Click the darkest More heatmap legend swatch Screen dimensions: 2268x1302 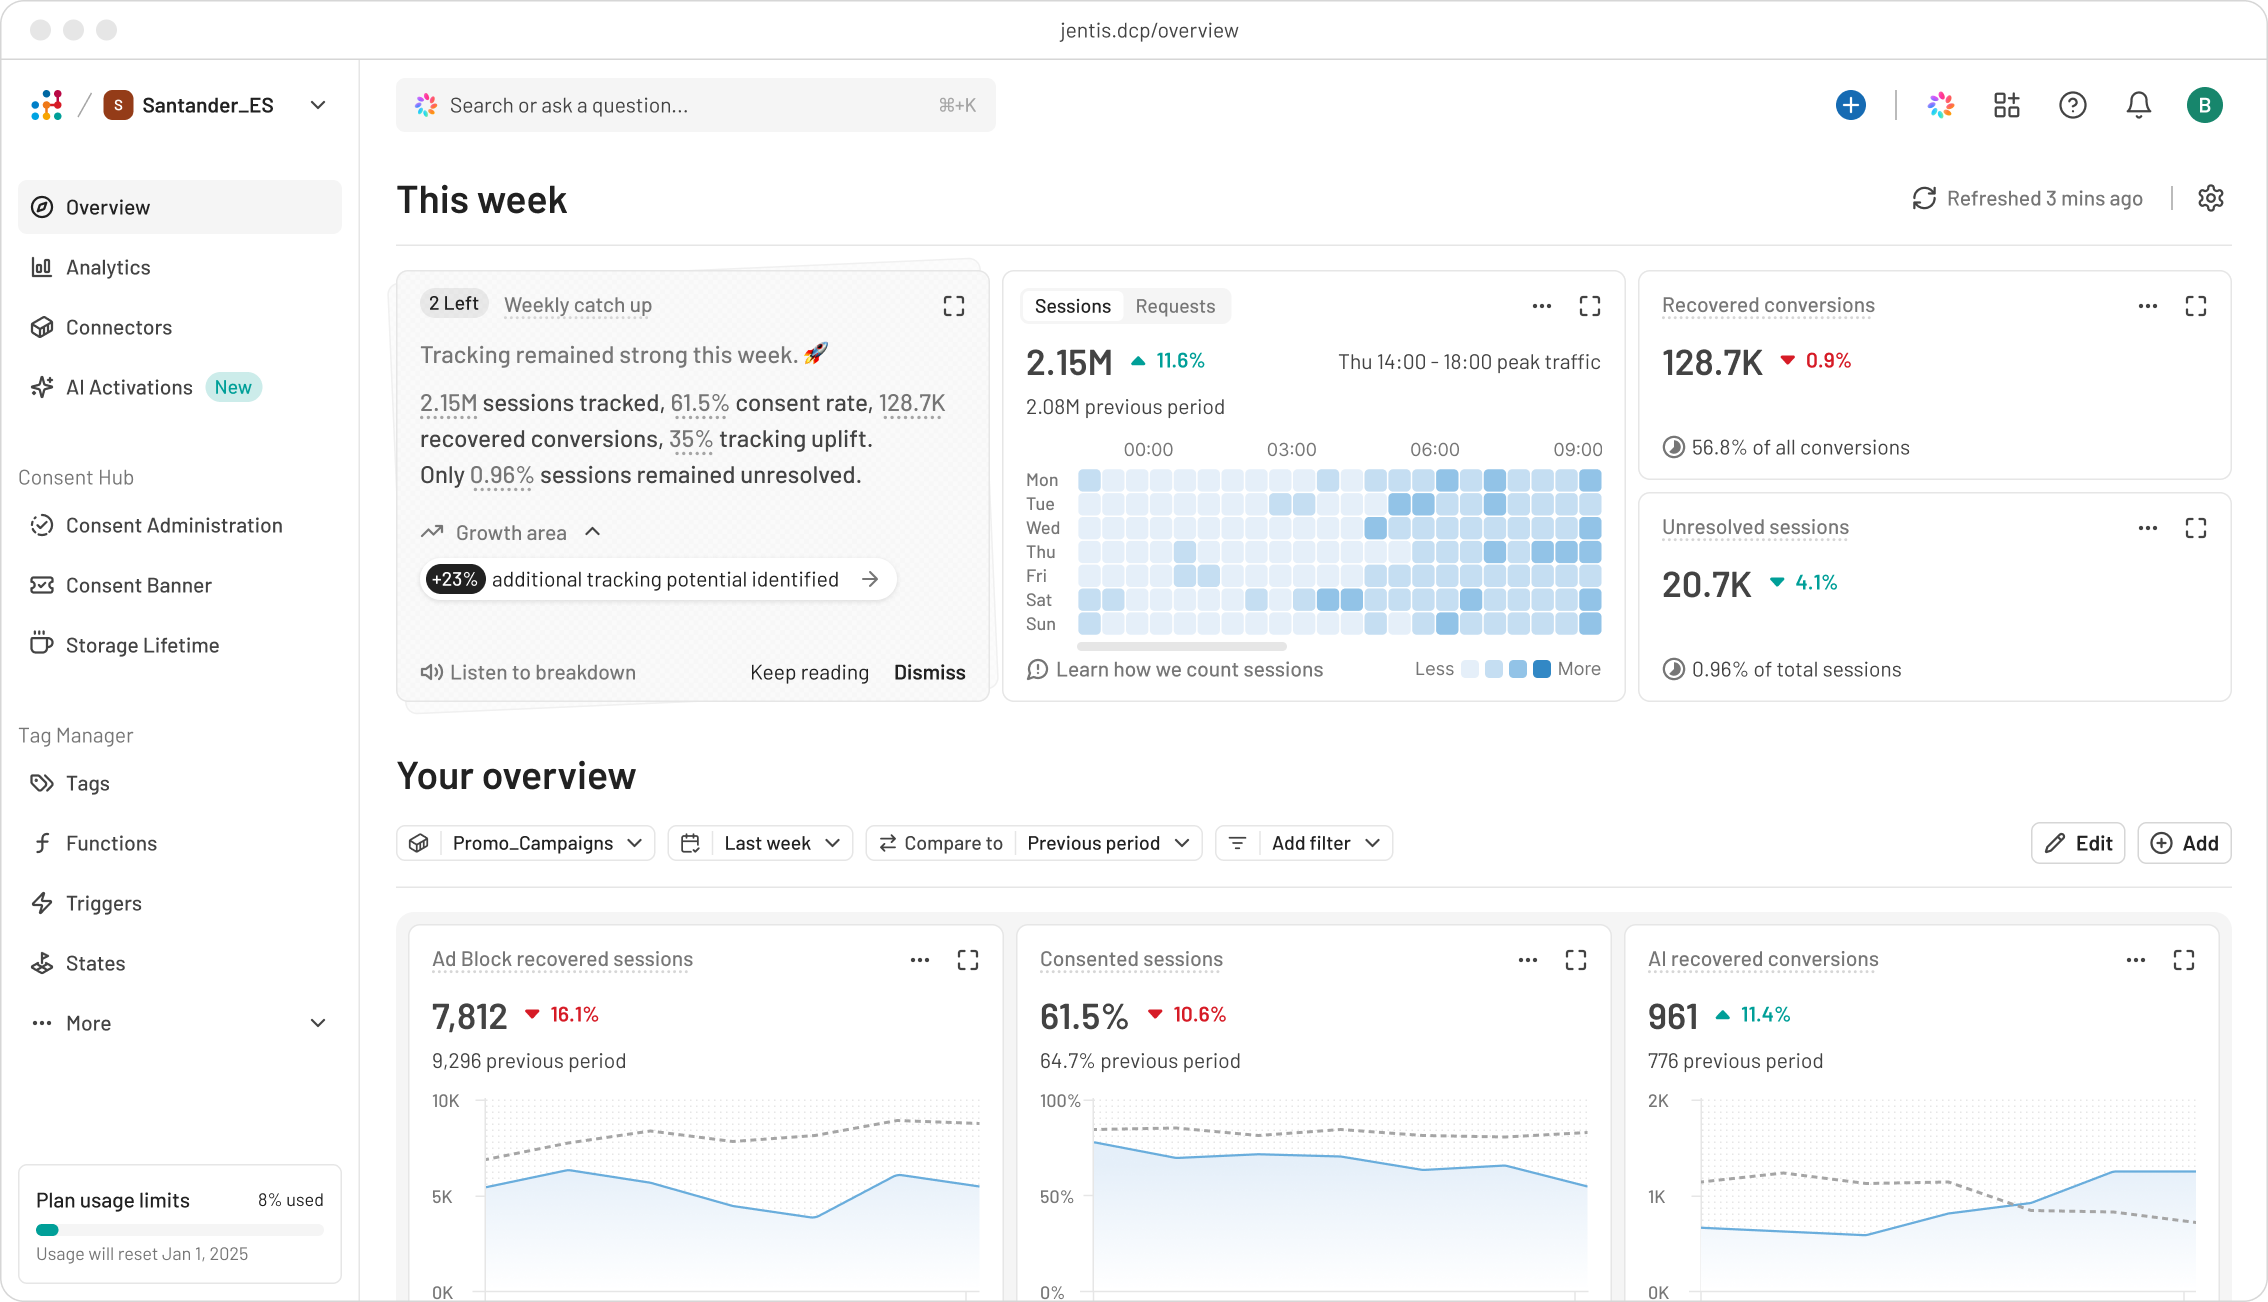[1542, 669]
